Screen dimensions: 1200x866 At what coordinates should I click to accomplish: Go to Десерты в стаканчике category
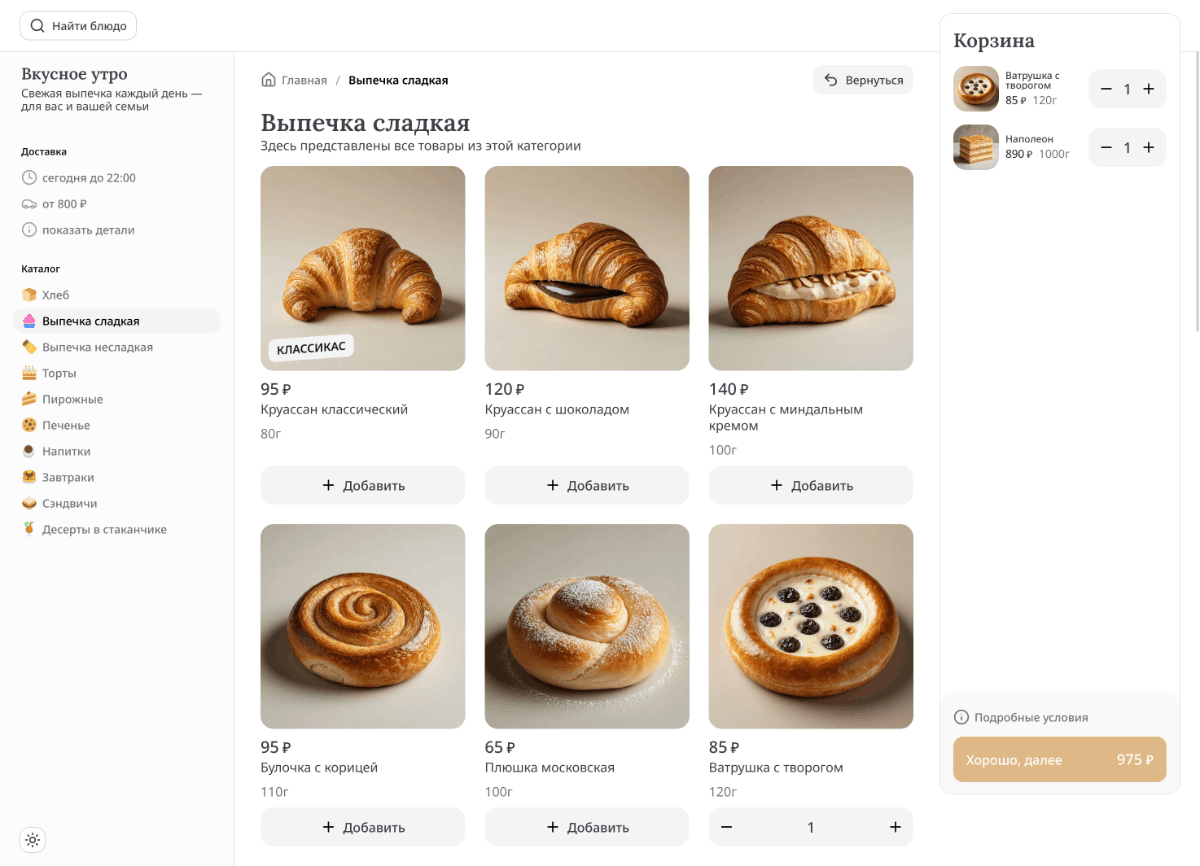click(104, 529)
